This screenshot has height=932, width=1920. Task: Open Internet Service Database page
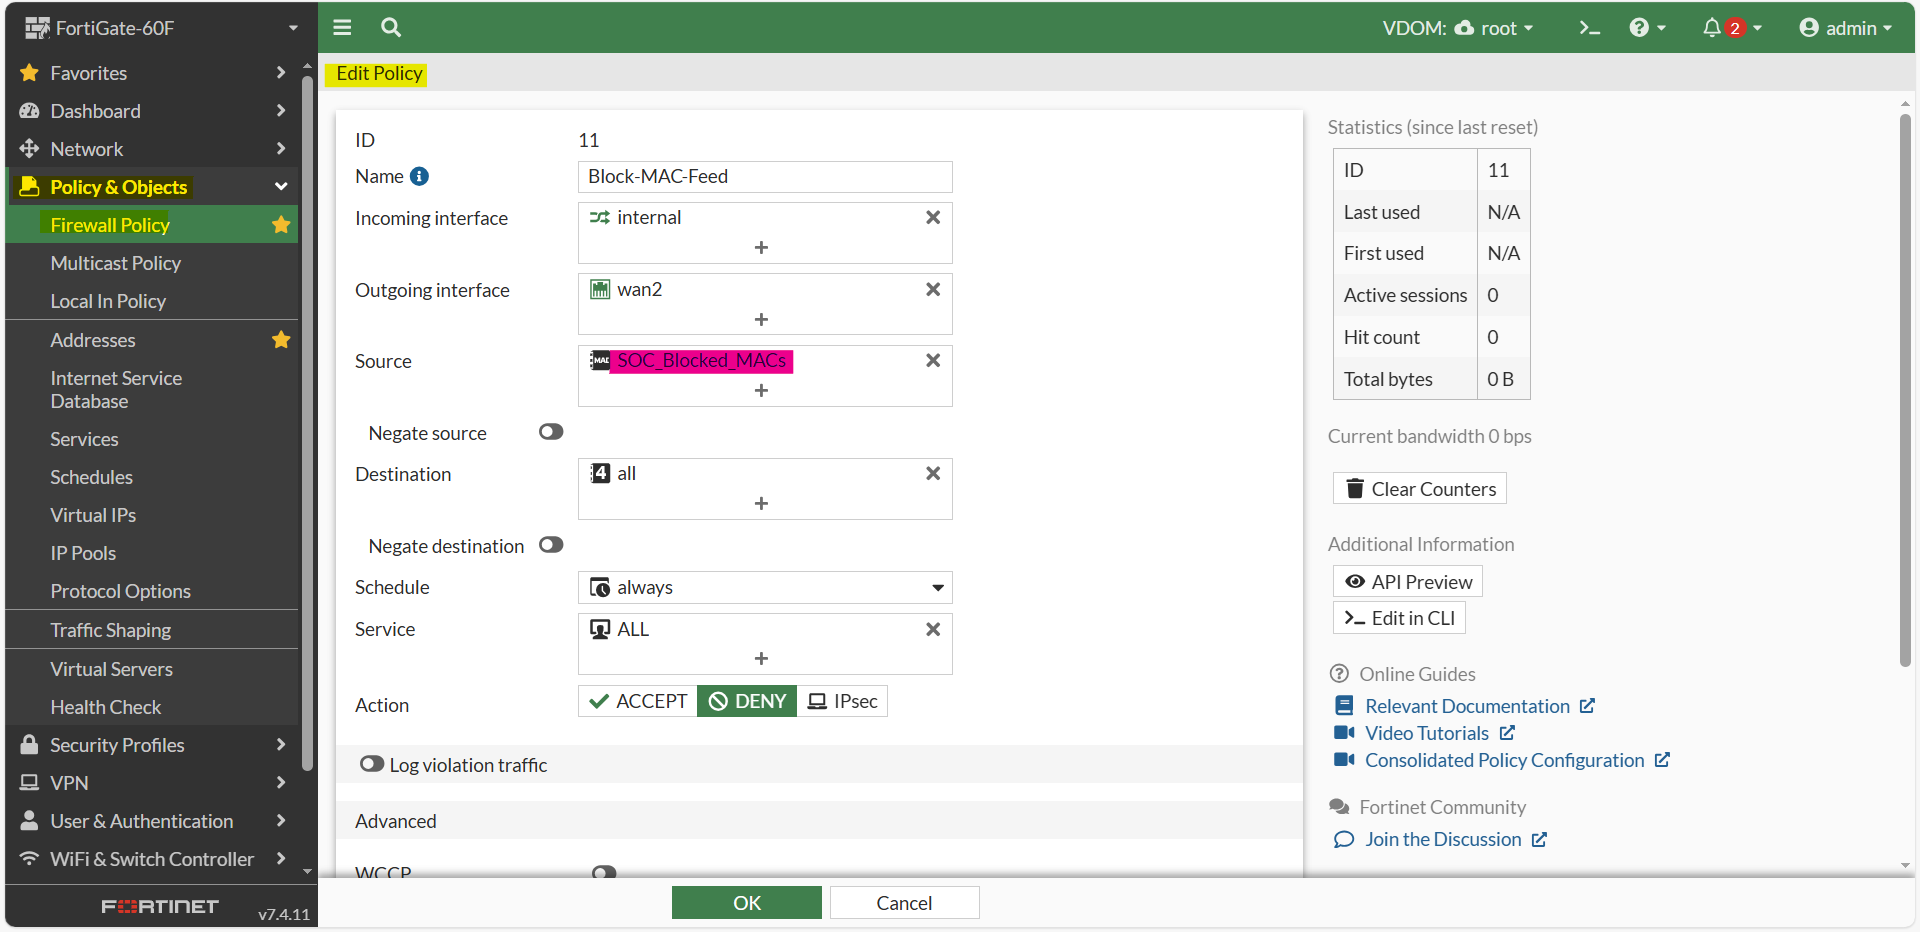point(116,390)
